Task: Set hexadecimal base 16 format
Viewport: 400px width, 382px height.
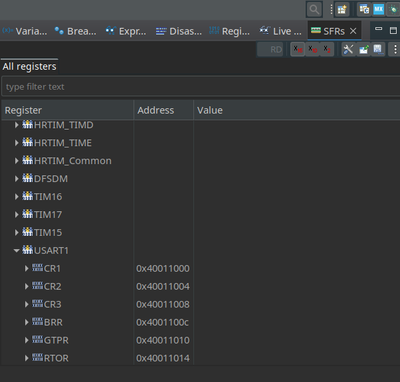Action: [x=298, y=50]
